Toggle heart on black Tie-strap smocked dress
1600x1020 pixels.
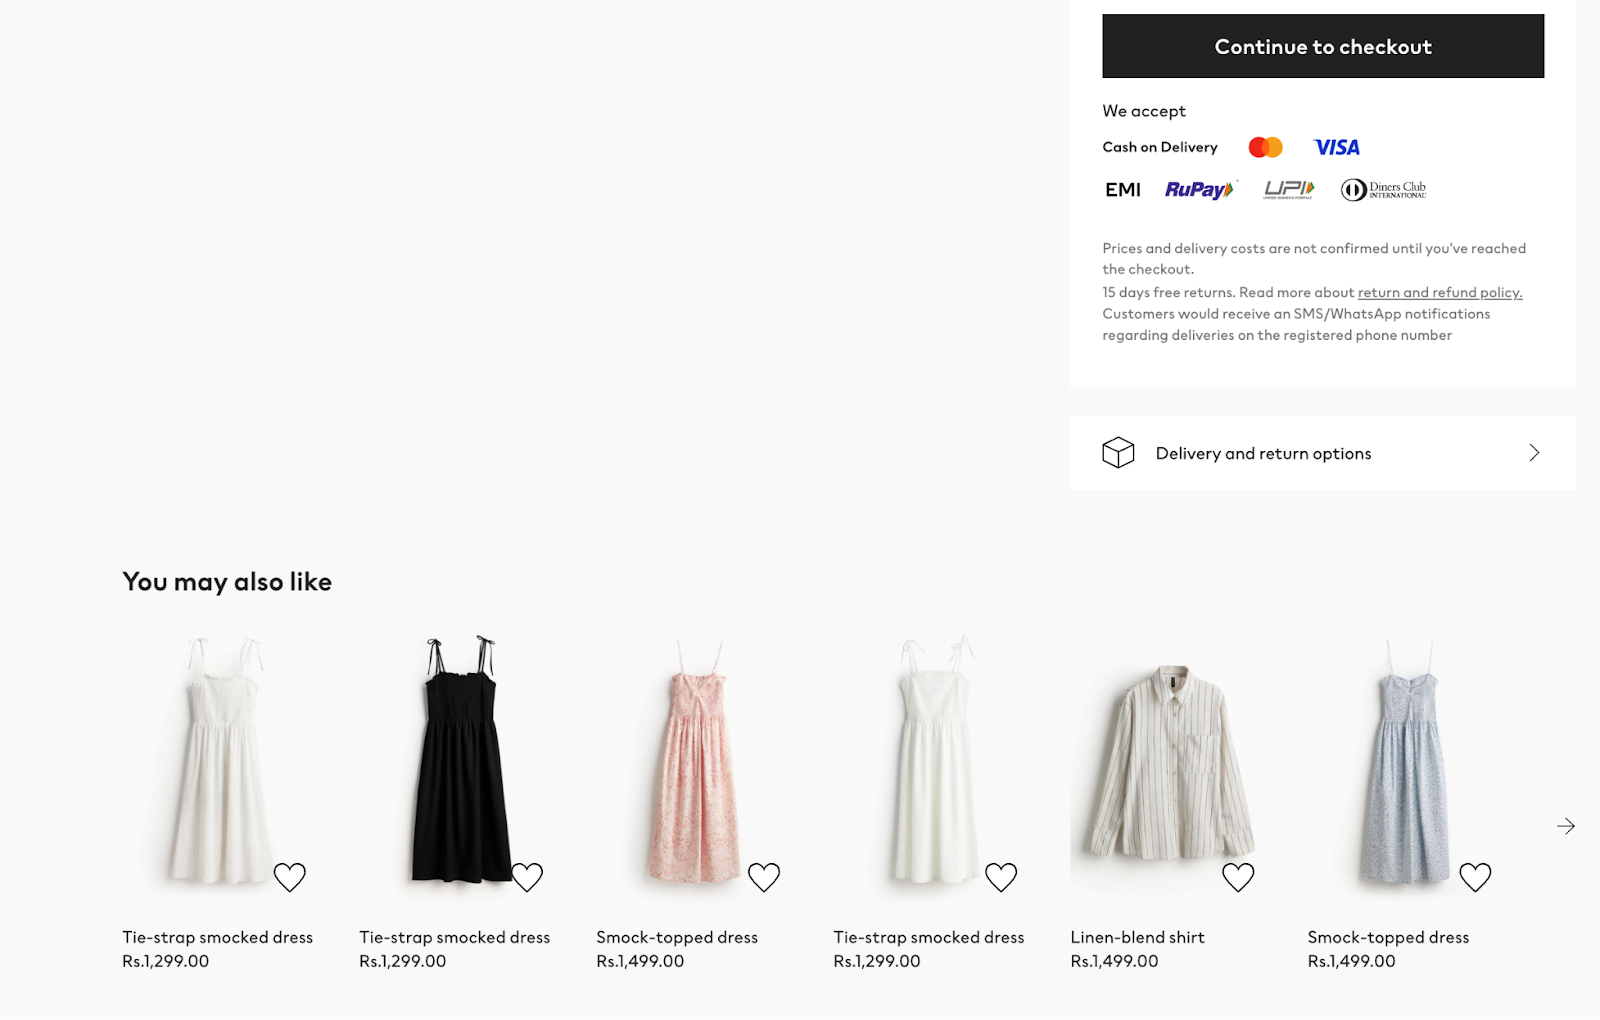[x=527, y=877]
